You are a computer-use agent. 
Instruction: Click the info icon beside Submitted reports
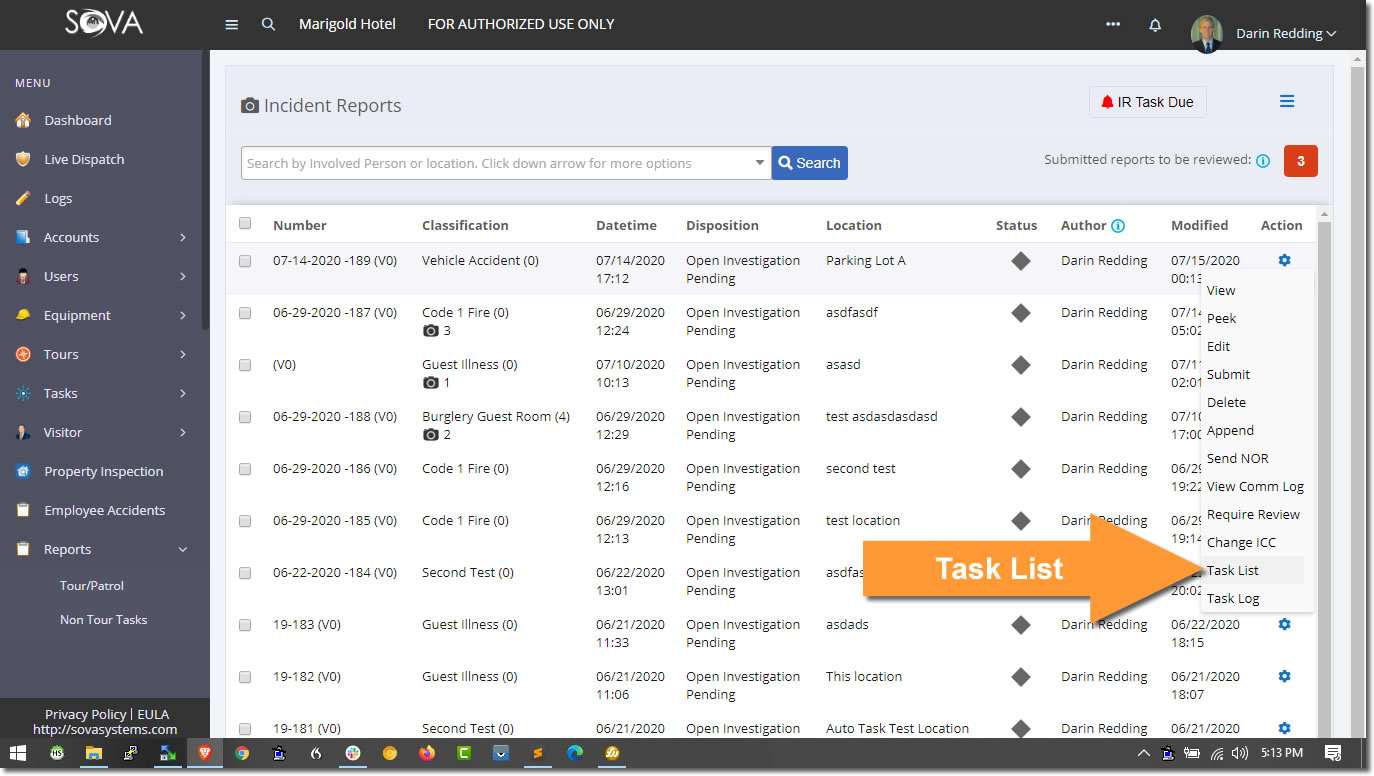click(1263, 160)
